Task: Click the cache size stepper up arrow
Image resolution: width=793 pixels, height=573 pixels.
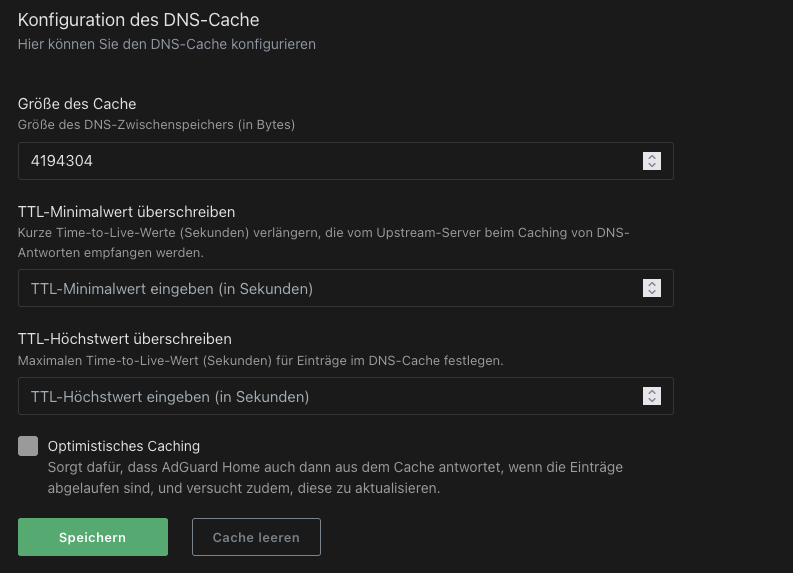Action: click(x=652, y=156)
